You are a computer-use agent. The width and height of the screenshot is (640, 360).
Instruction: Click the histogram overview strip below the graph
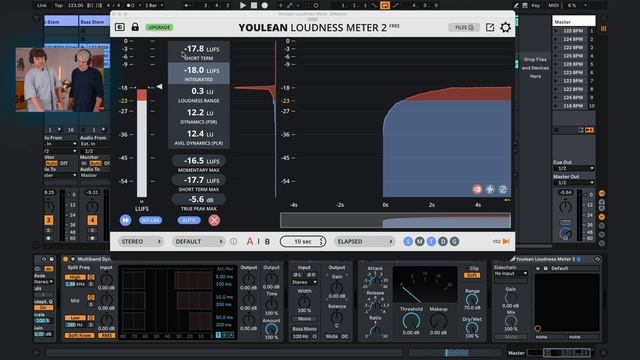coord(395,220)
